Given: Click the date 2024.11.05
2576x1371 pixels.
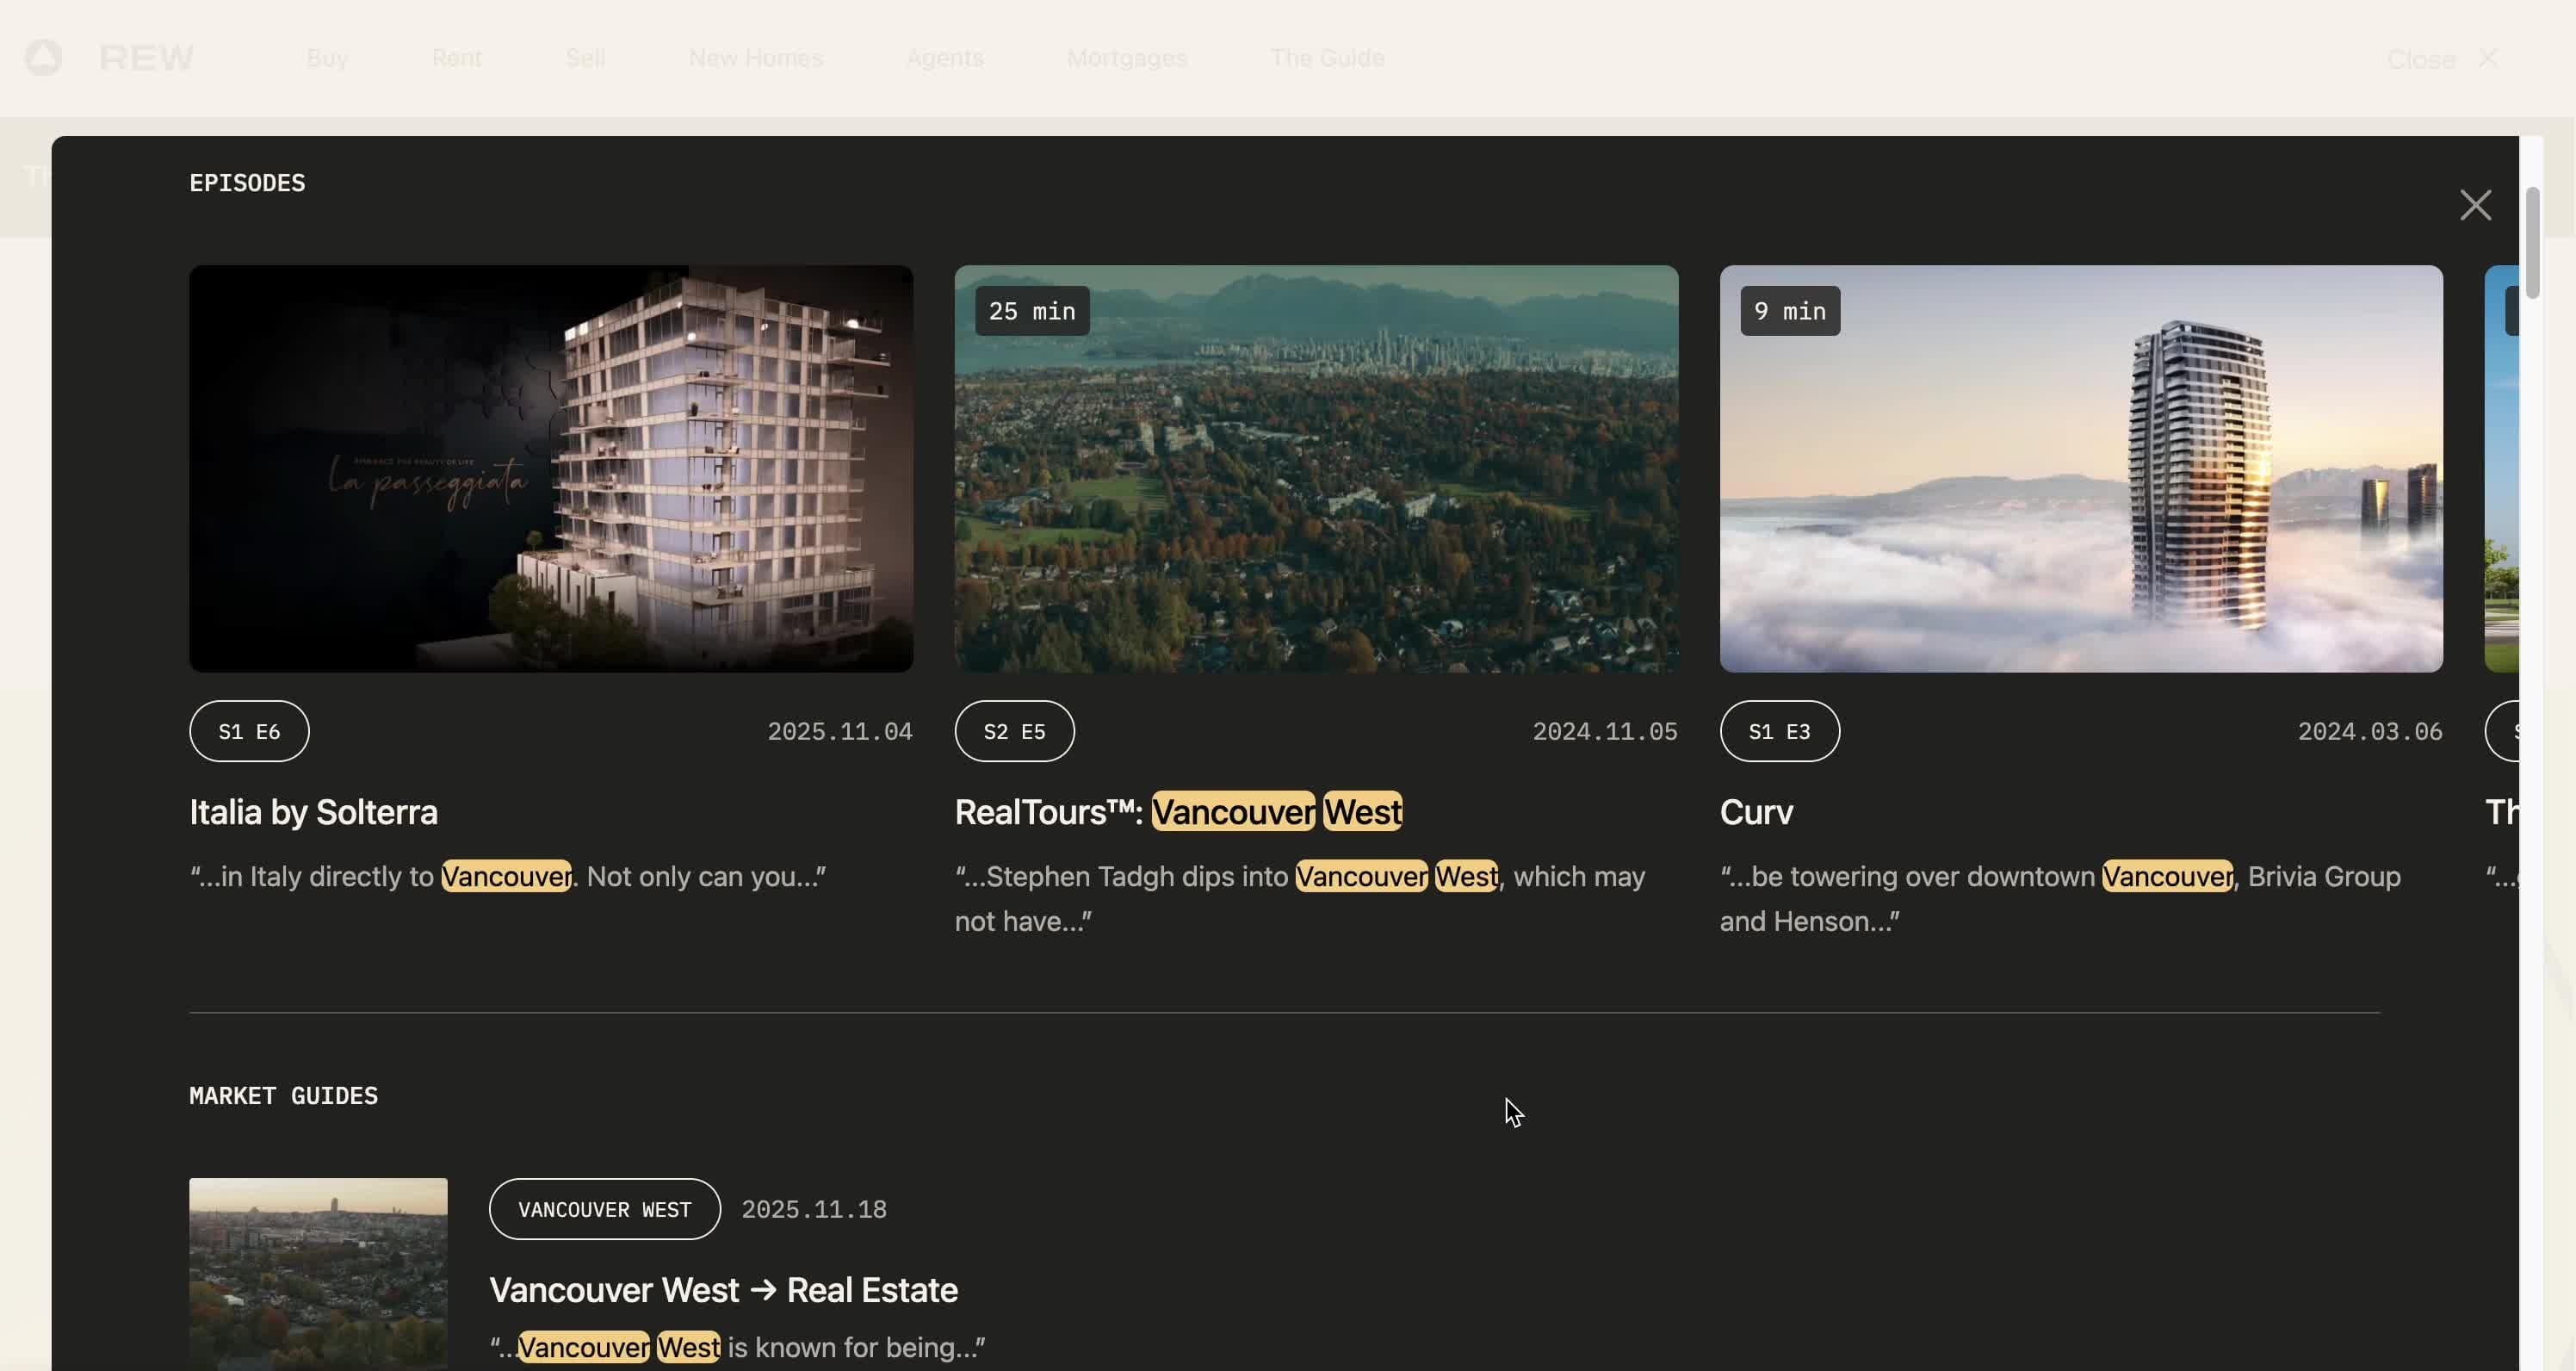Looking at the screenshot, I should [1604, 731].
